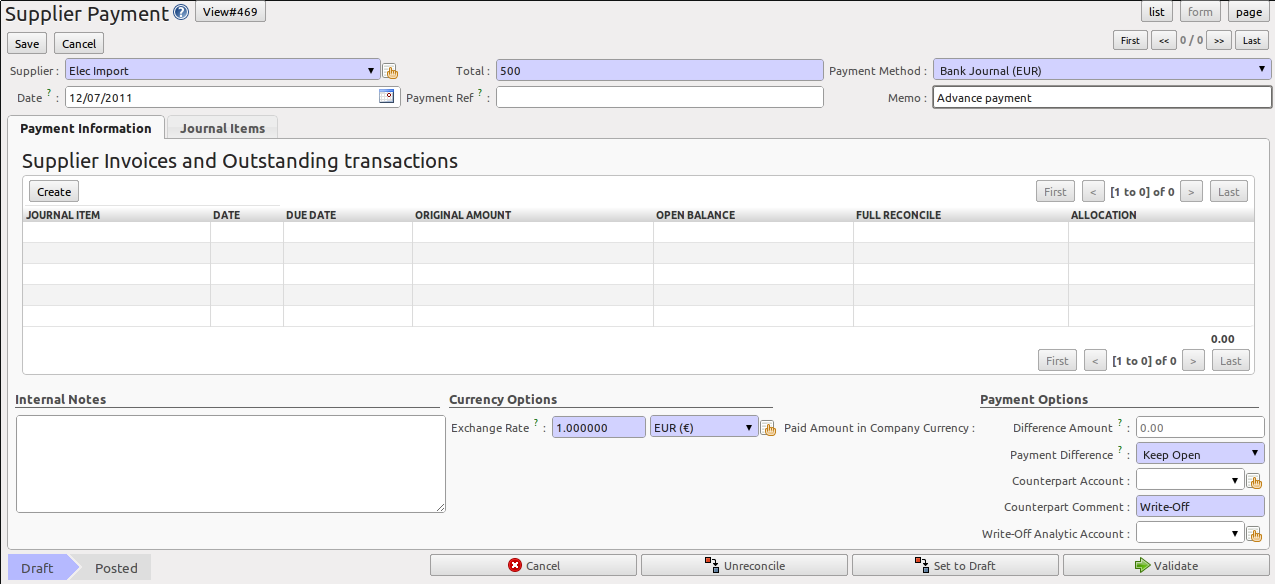
Task: Switch to the Journal Items tab
Action: click(222, 128)
